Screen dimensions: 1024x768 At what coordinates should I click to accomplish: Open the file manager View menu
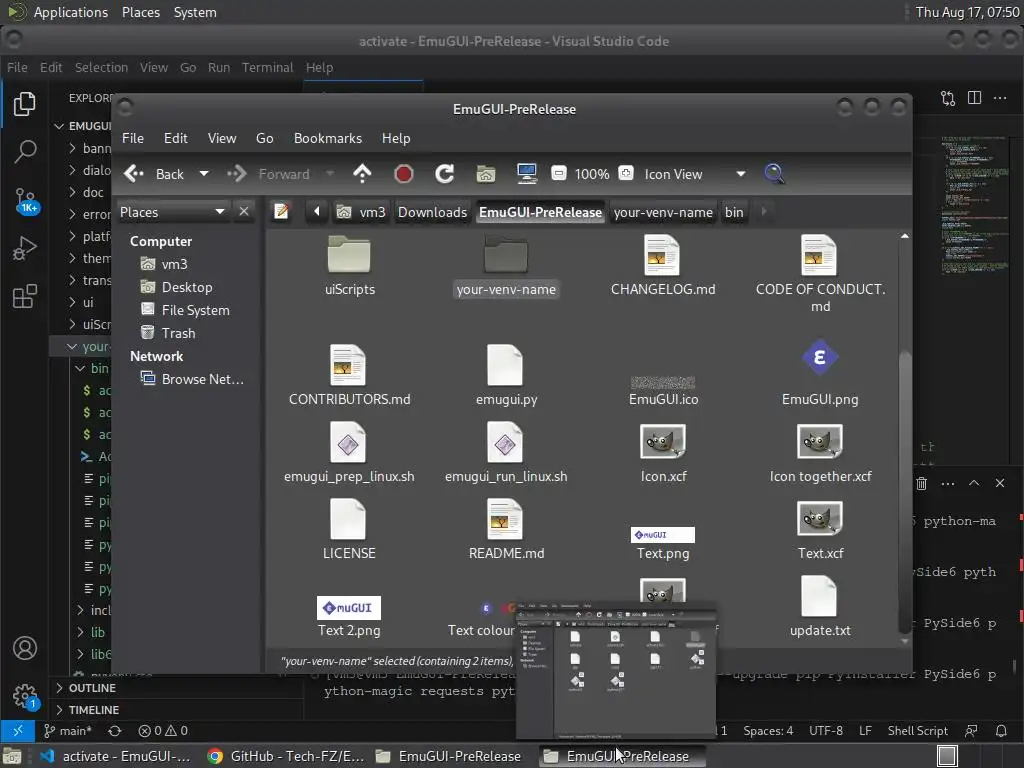(221, 138)
